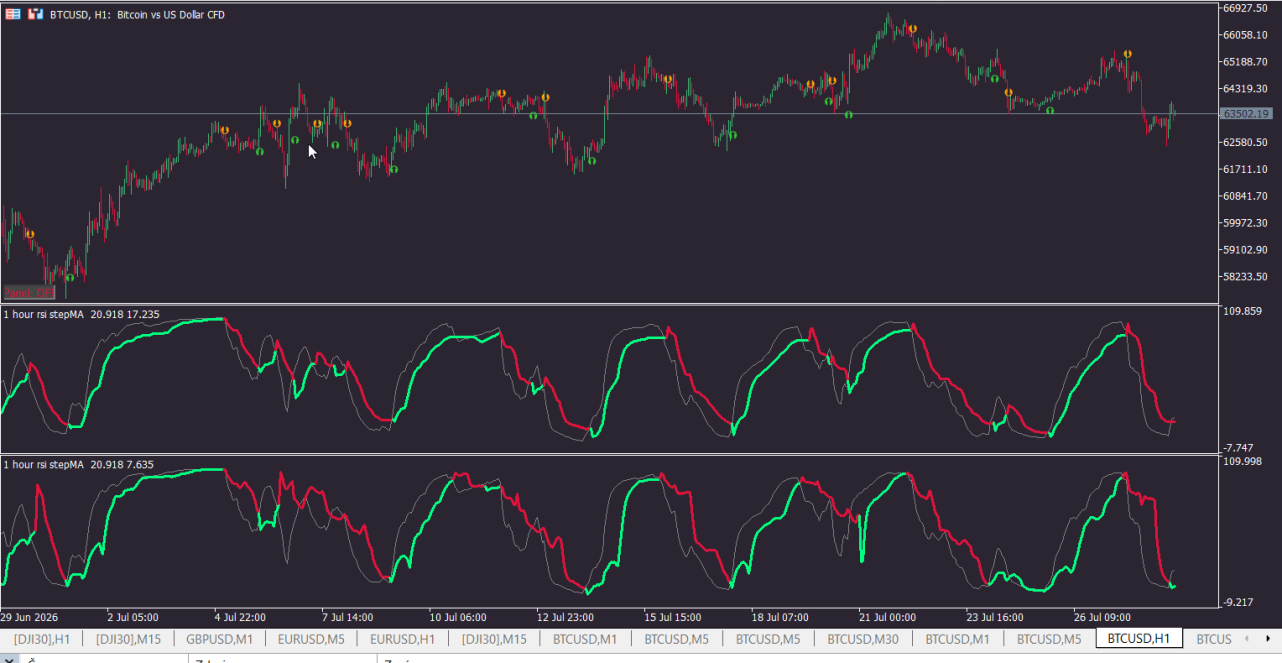1282x663 pixels.
Task: Click indicator label ending in 7.635
Action: 78,464
